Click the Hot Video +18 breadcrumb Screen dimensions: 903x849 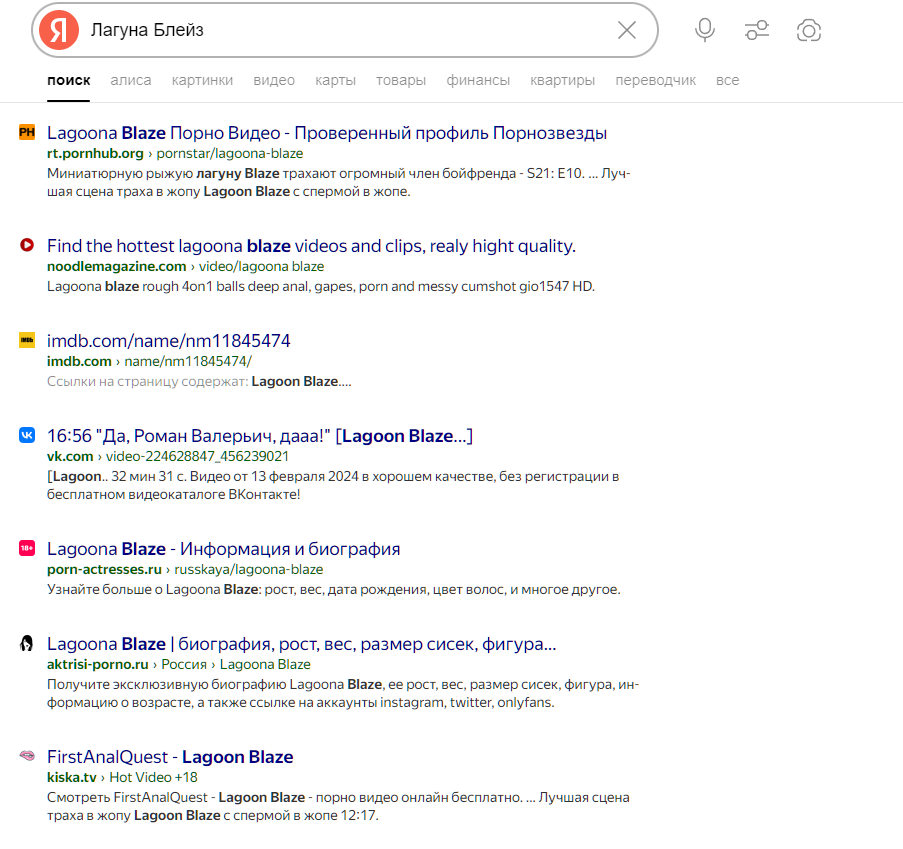click(153, 777)
